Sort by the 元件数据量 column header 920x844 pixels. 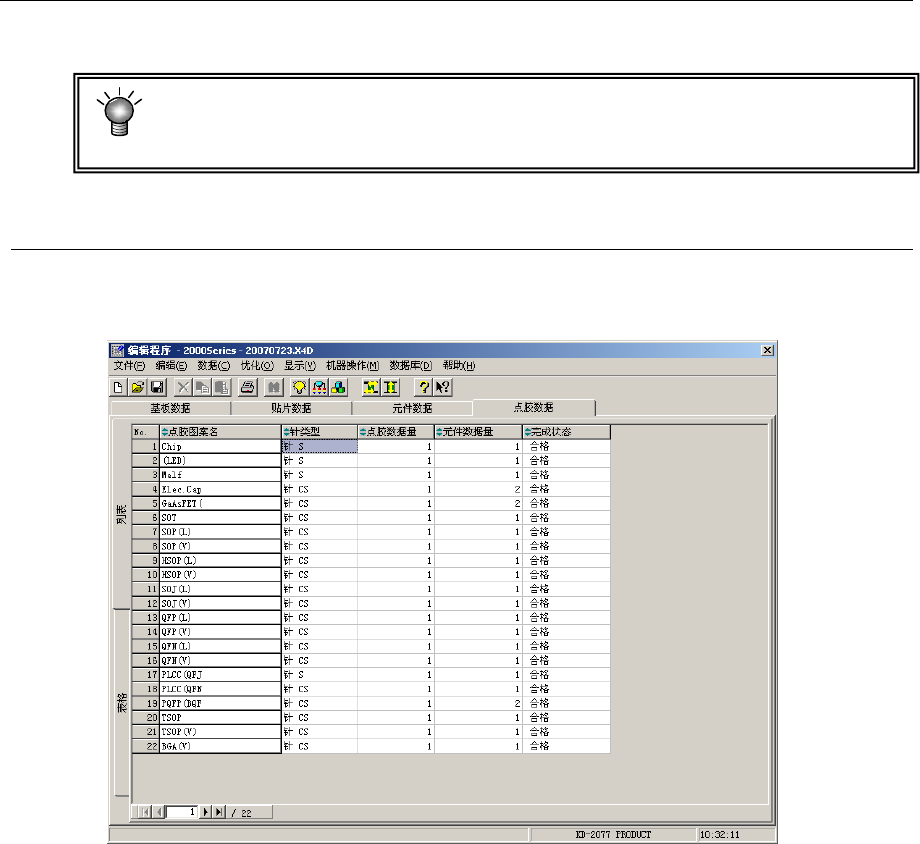coord(478,432)
